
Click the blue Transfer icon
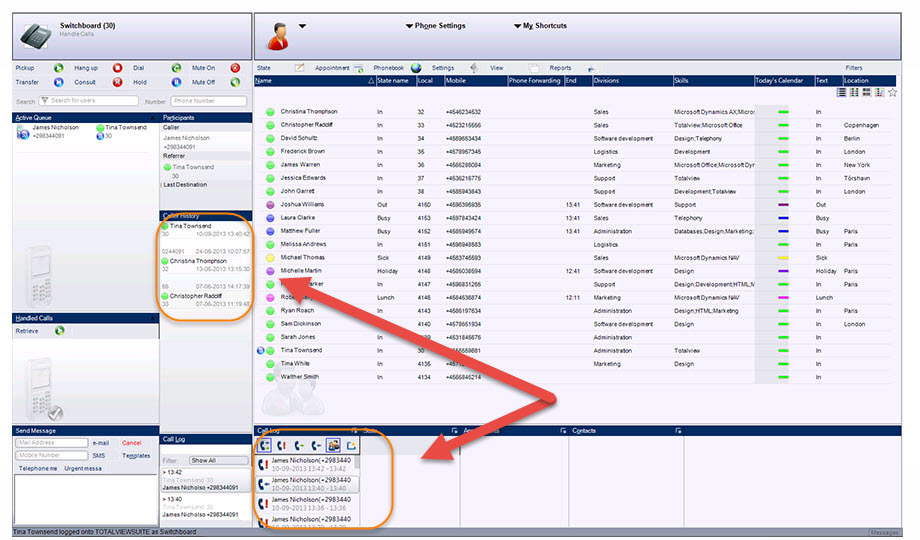(x=58, y=82)
